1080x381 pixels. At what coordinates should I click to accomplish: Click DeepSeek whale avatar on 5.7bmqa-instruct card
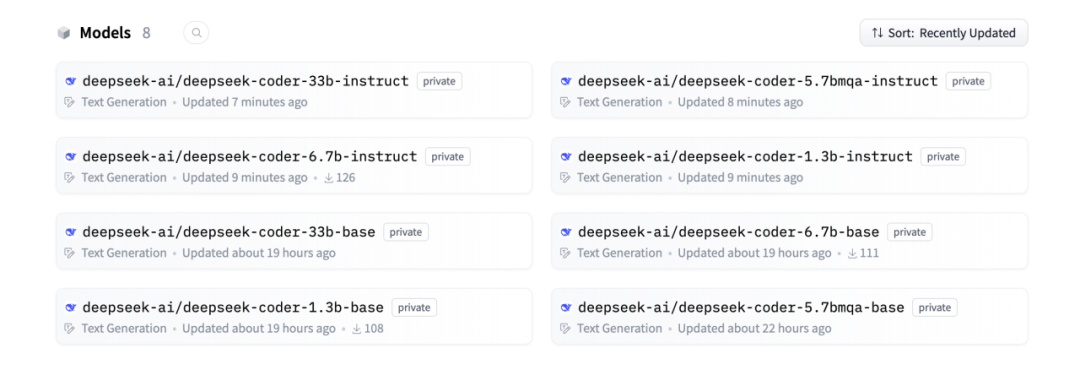click(x=566, y=81)
